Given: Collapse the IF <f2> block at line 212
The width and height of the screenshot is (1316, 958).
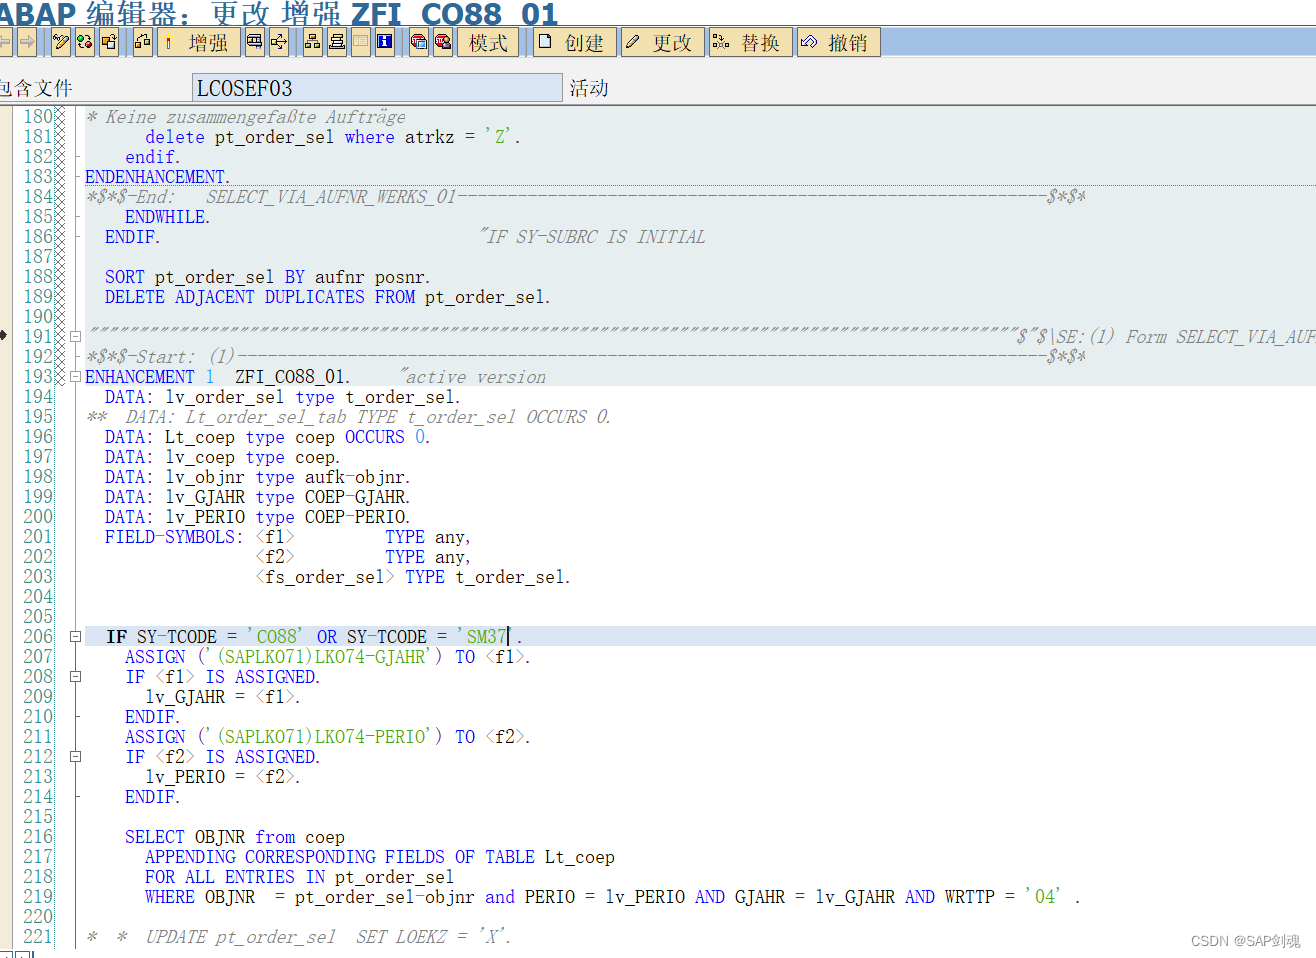Looking at the screenshot, I should coord(75,757).
